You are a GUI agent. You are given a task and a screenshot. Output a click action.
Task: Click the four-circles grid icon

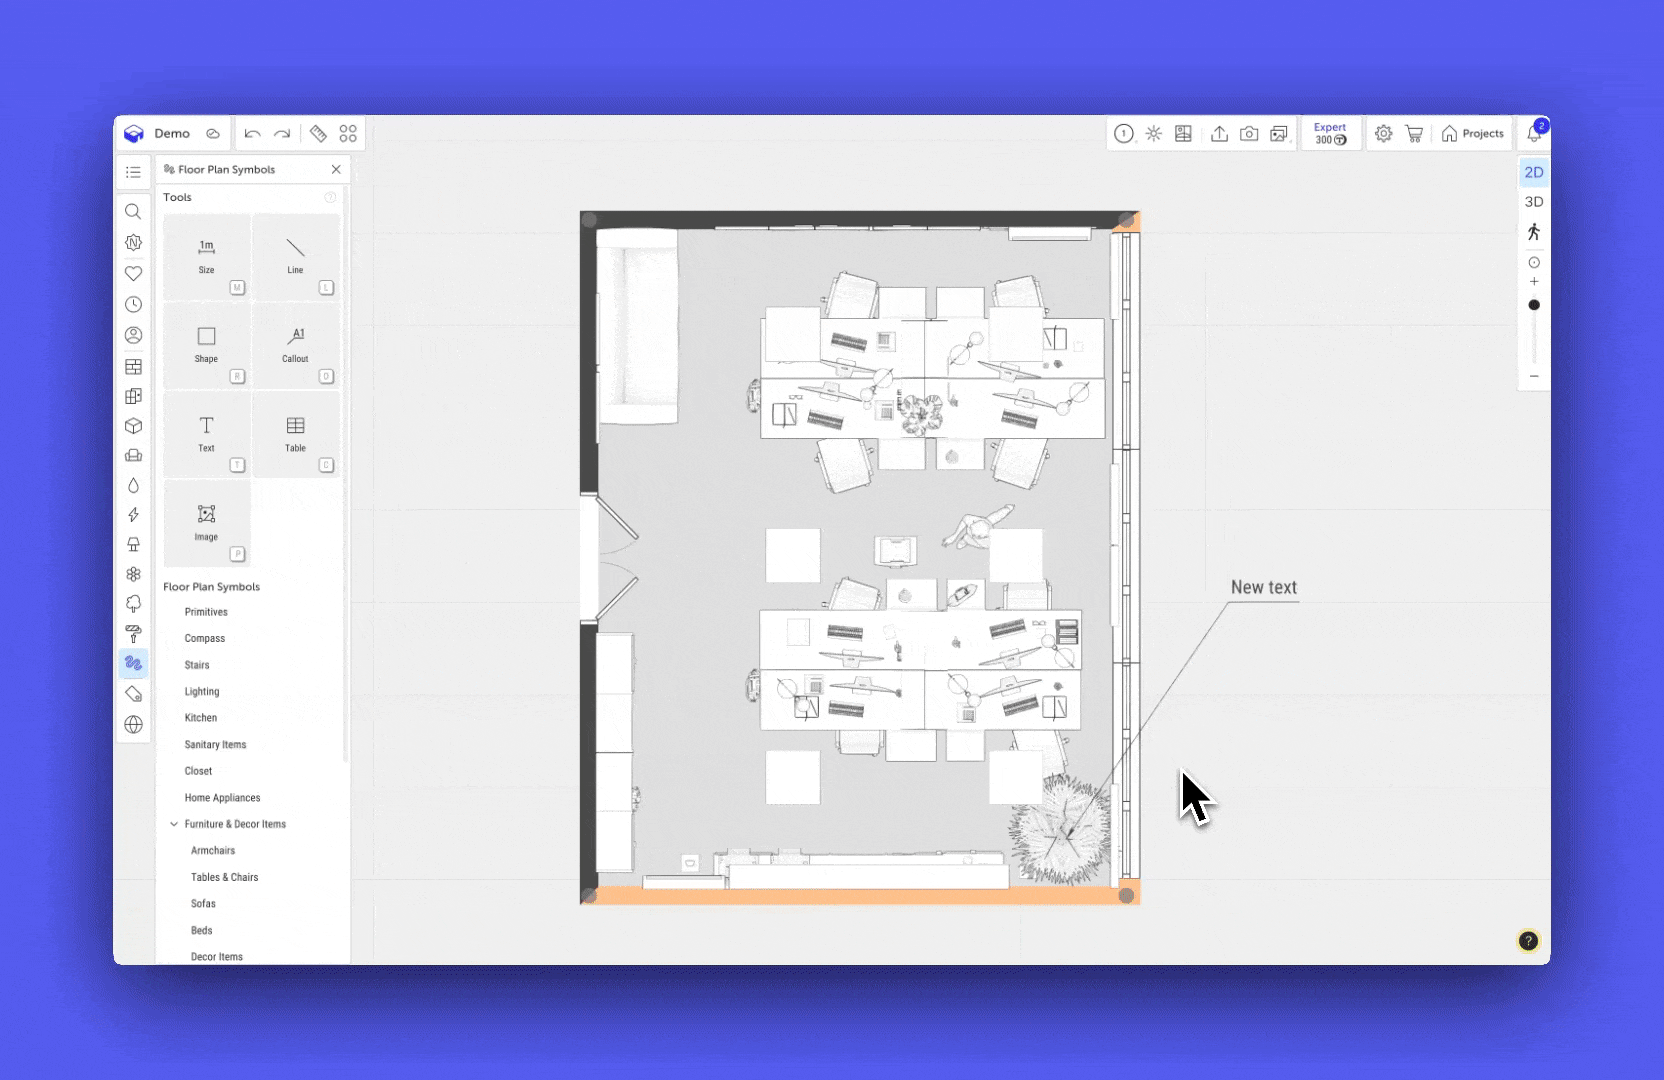coord(348,134)
